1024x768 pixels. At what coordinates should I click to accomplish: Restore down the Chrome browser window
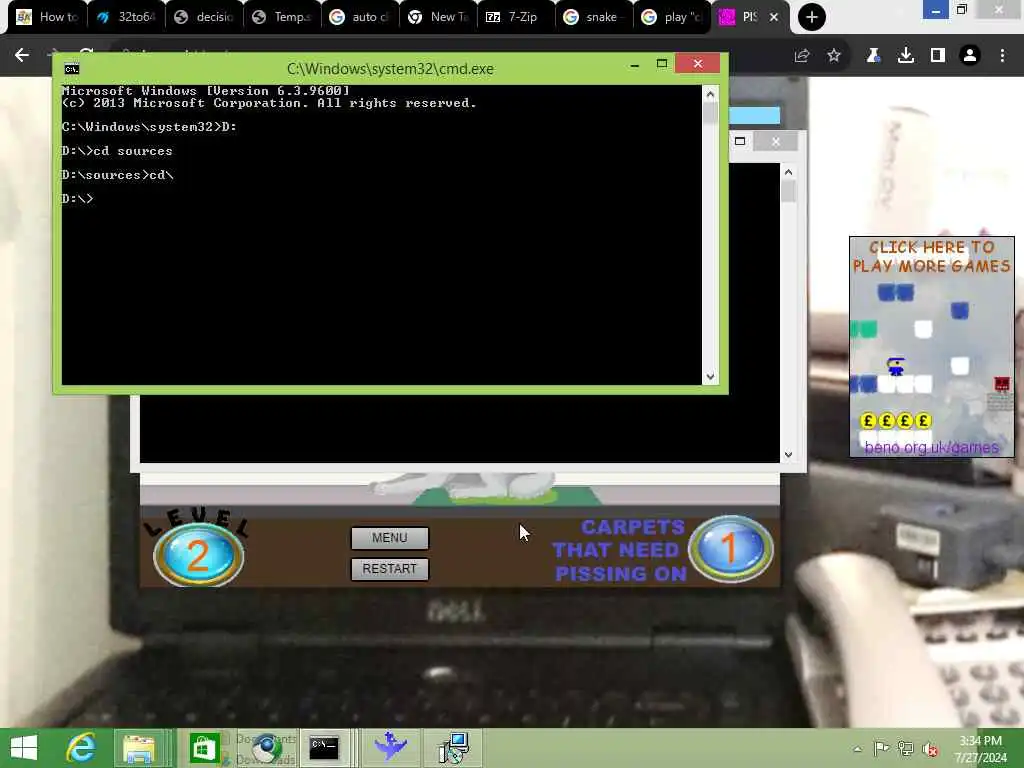coord(961,10)
